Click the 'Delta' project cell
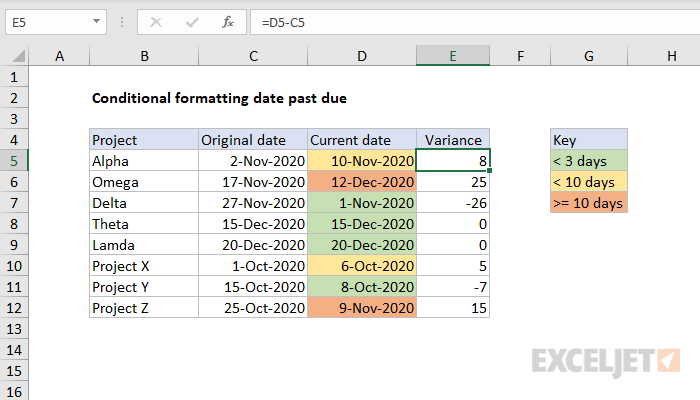This screenshot has height=400, width=700. (144, 203)
